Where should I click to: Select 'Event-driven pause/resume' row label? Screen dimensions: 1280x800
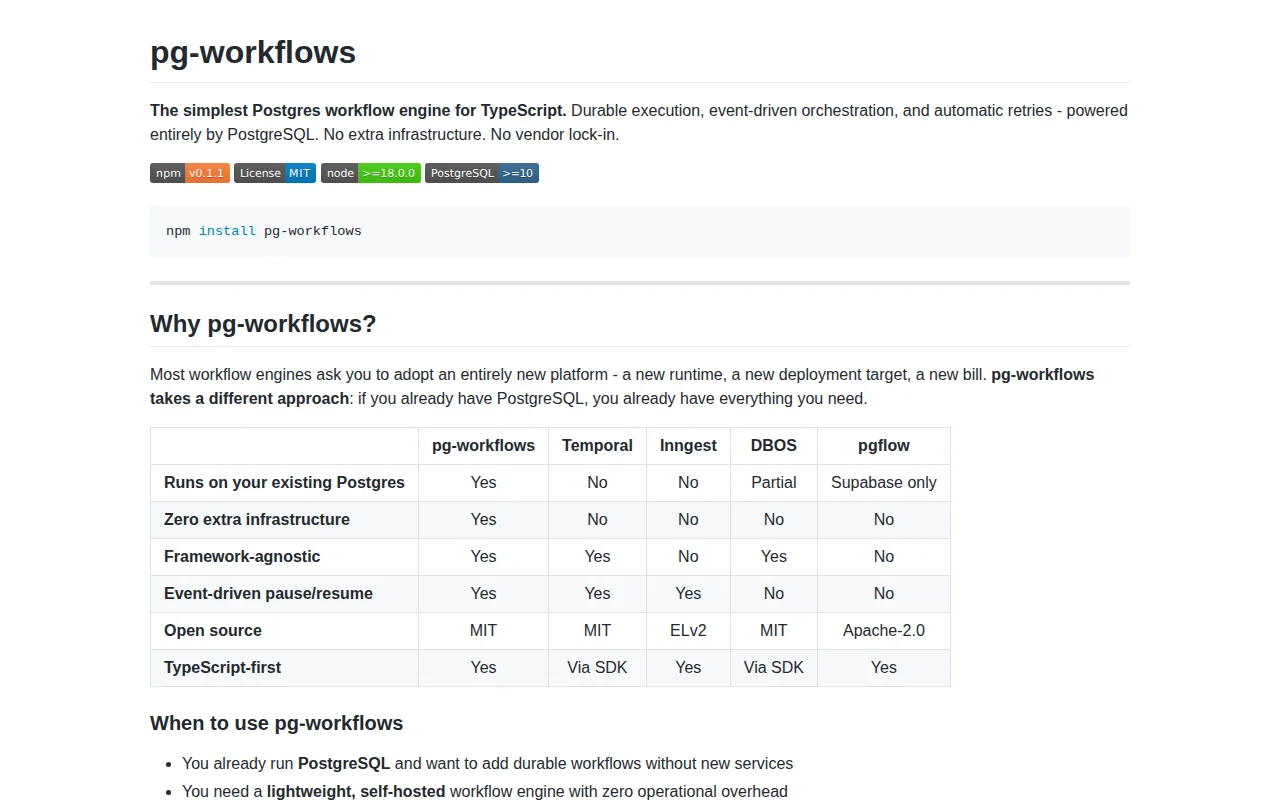(268, 594)
